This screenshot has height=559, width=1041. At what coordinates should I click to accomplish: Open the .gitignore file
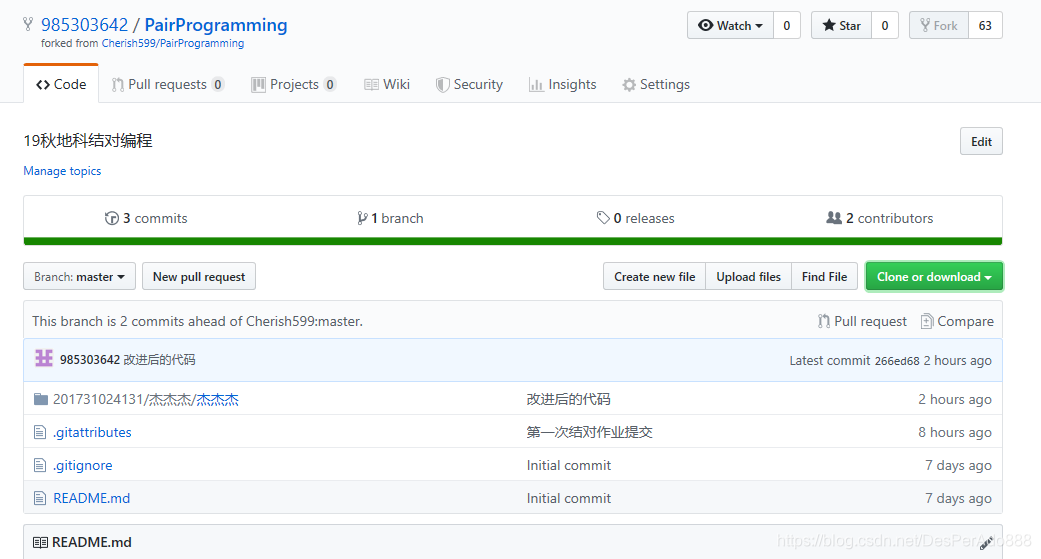[x=82, y=465]
